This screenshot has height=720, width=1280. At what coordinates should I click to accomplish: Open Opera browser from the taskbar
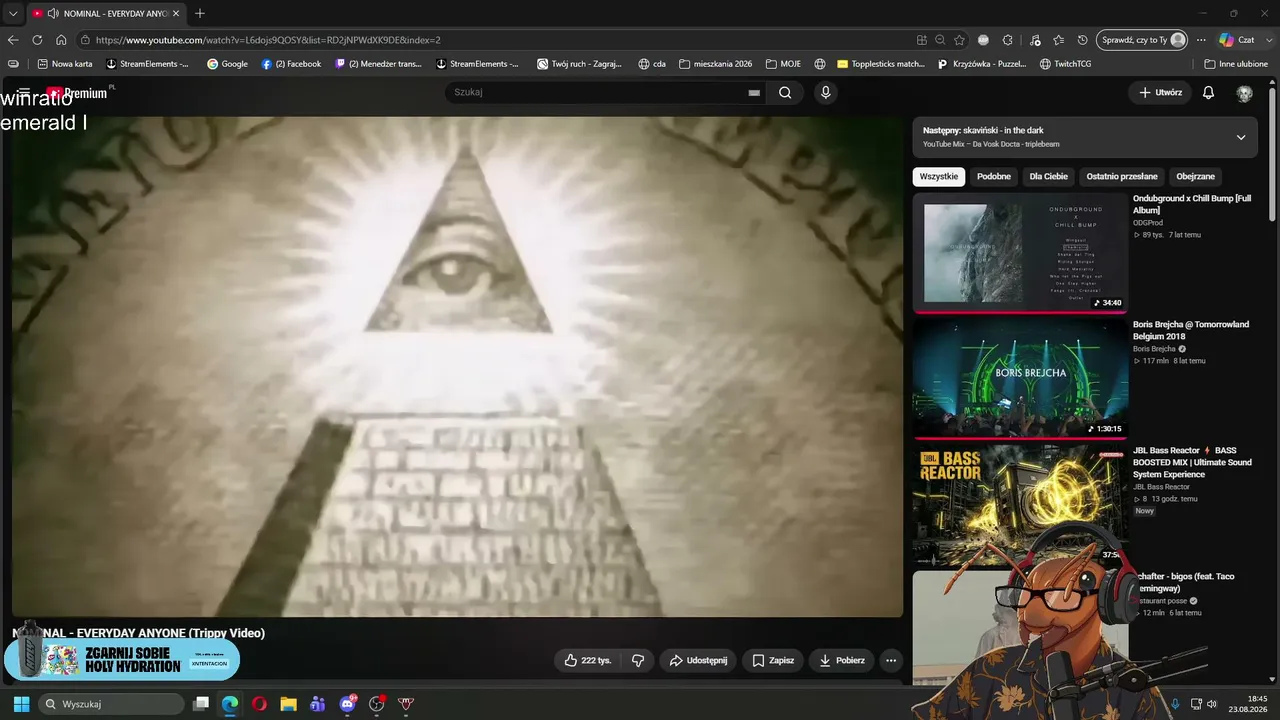coord(259,704)
